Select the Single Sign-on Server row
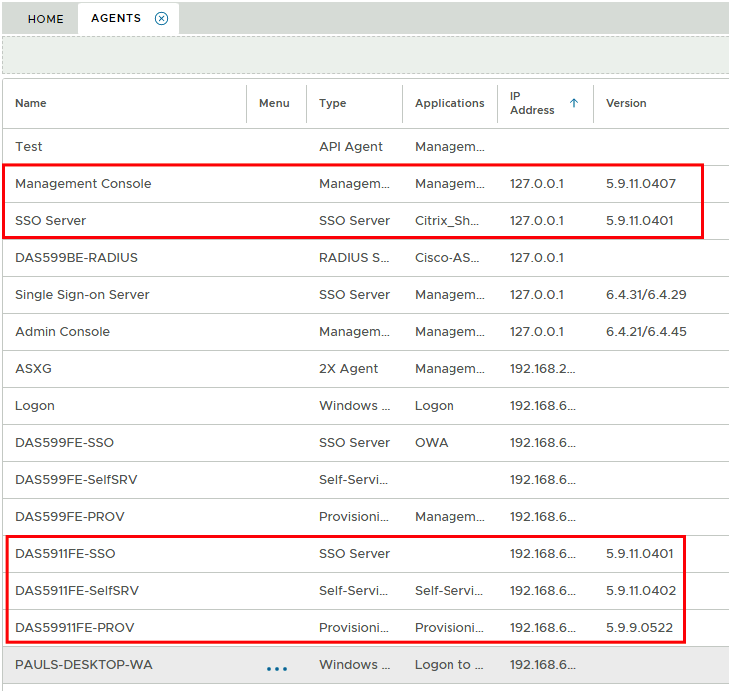The width and height of the screenshot is (729, 691). coord(82,295)
